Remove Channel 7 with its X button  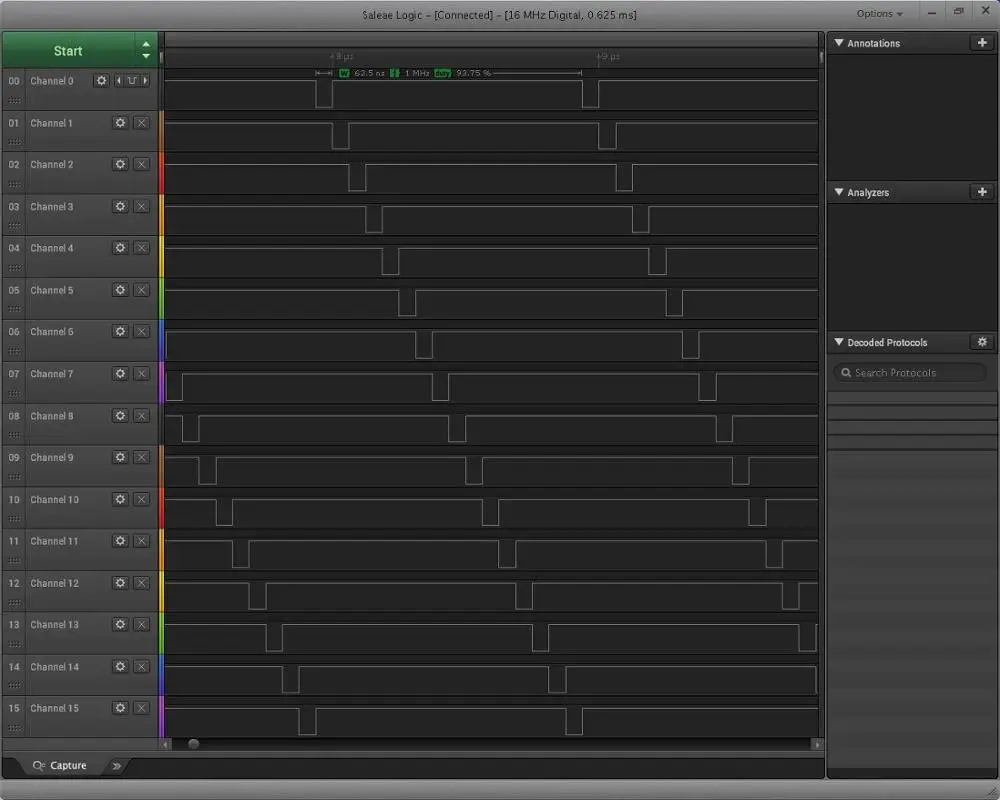pyautogui.click(x=142, y=373)
